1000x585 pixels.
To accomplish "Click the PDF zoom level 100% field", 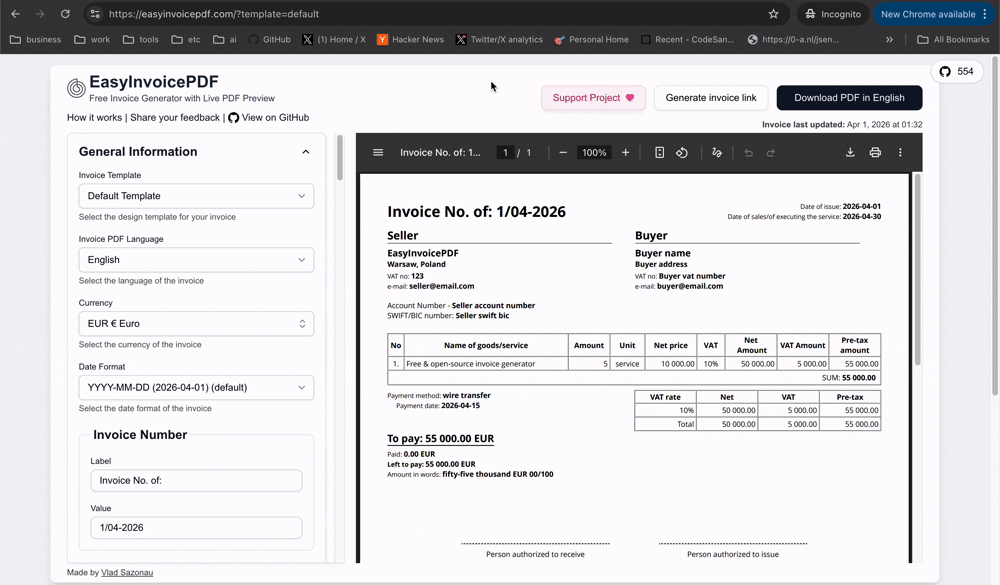I will click(594, 152).
